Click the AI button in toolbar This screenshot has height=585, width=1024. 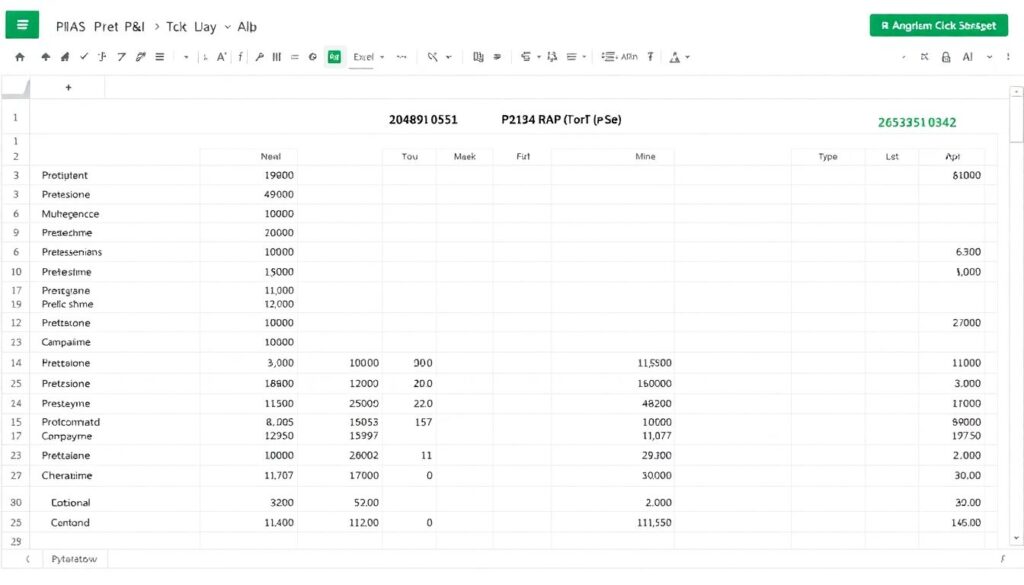(968, 58)
